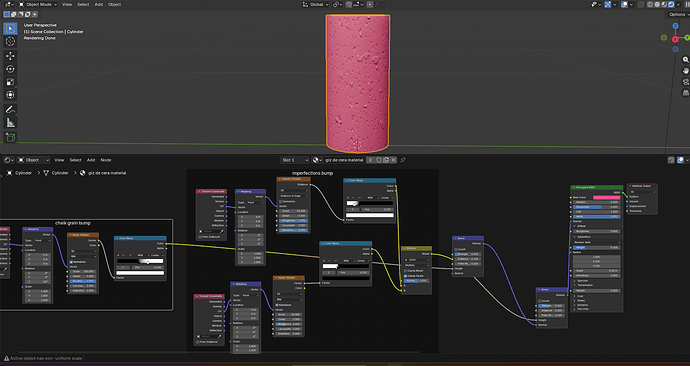The height and width of the screenshot is (366, 690).
Task: Open the pink Base Color swatch
Action: pyautogui.click(x=606, y=198)
